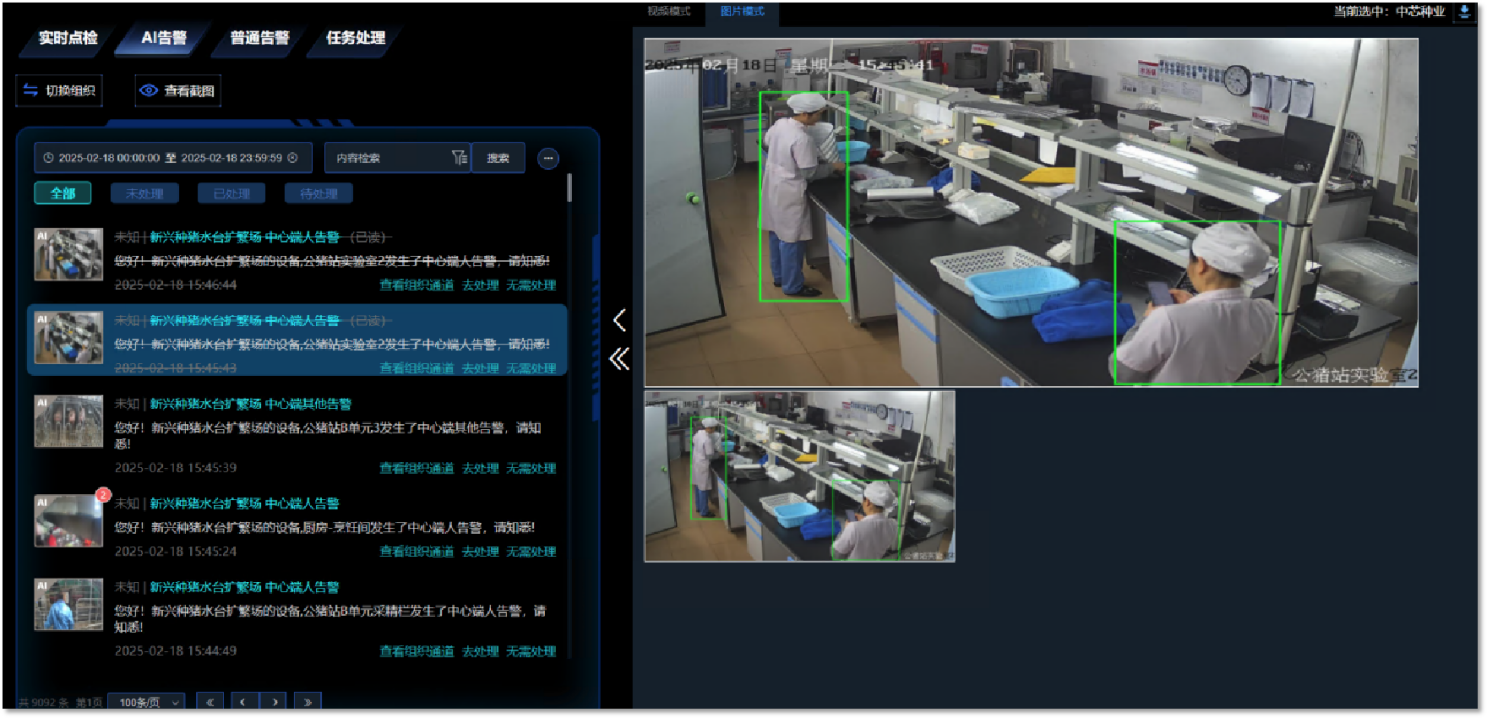Click the 切换组织 swap arrows icon
This screenshot has width=1487, height=718.
click(x=31, y=90)
